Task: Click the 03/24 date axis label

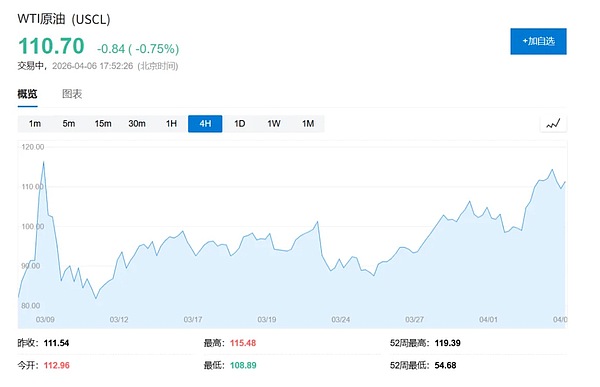Action: 341,319
